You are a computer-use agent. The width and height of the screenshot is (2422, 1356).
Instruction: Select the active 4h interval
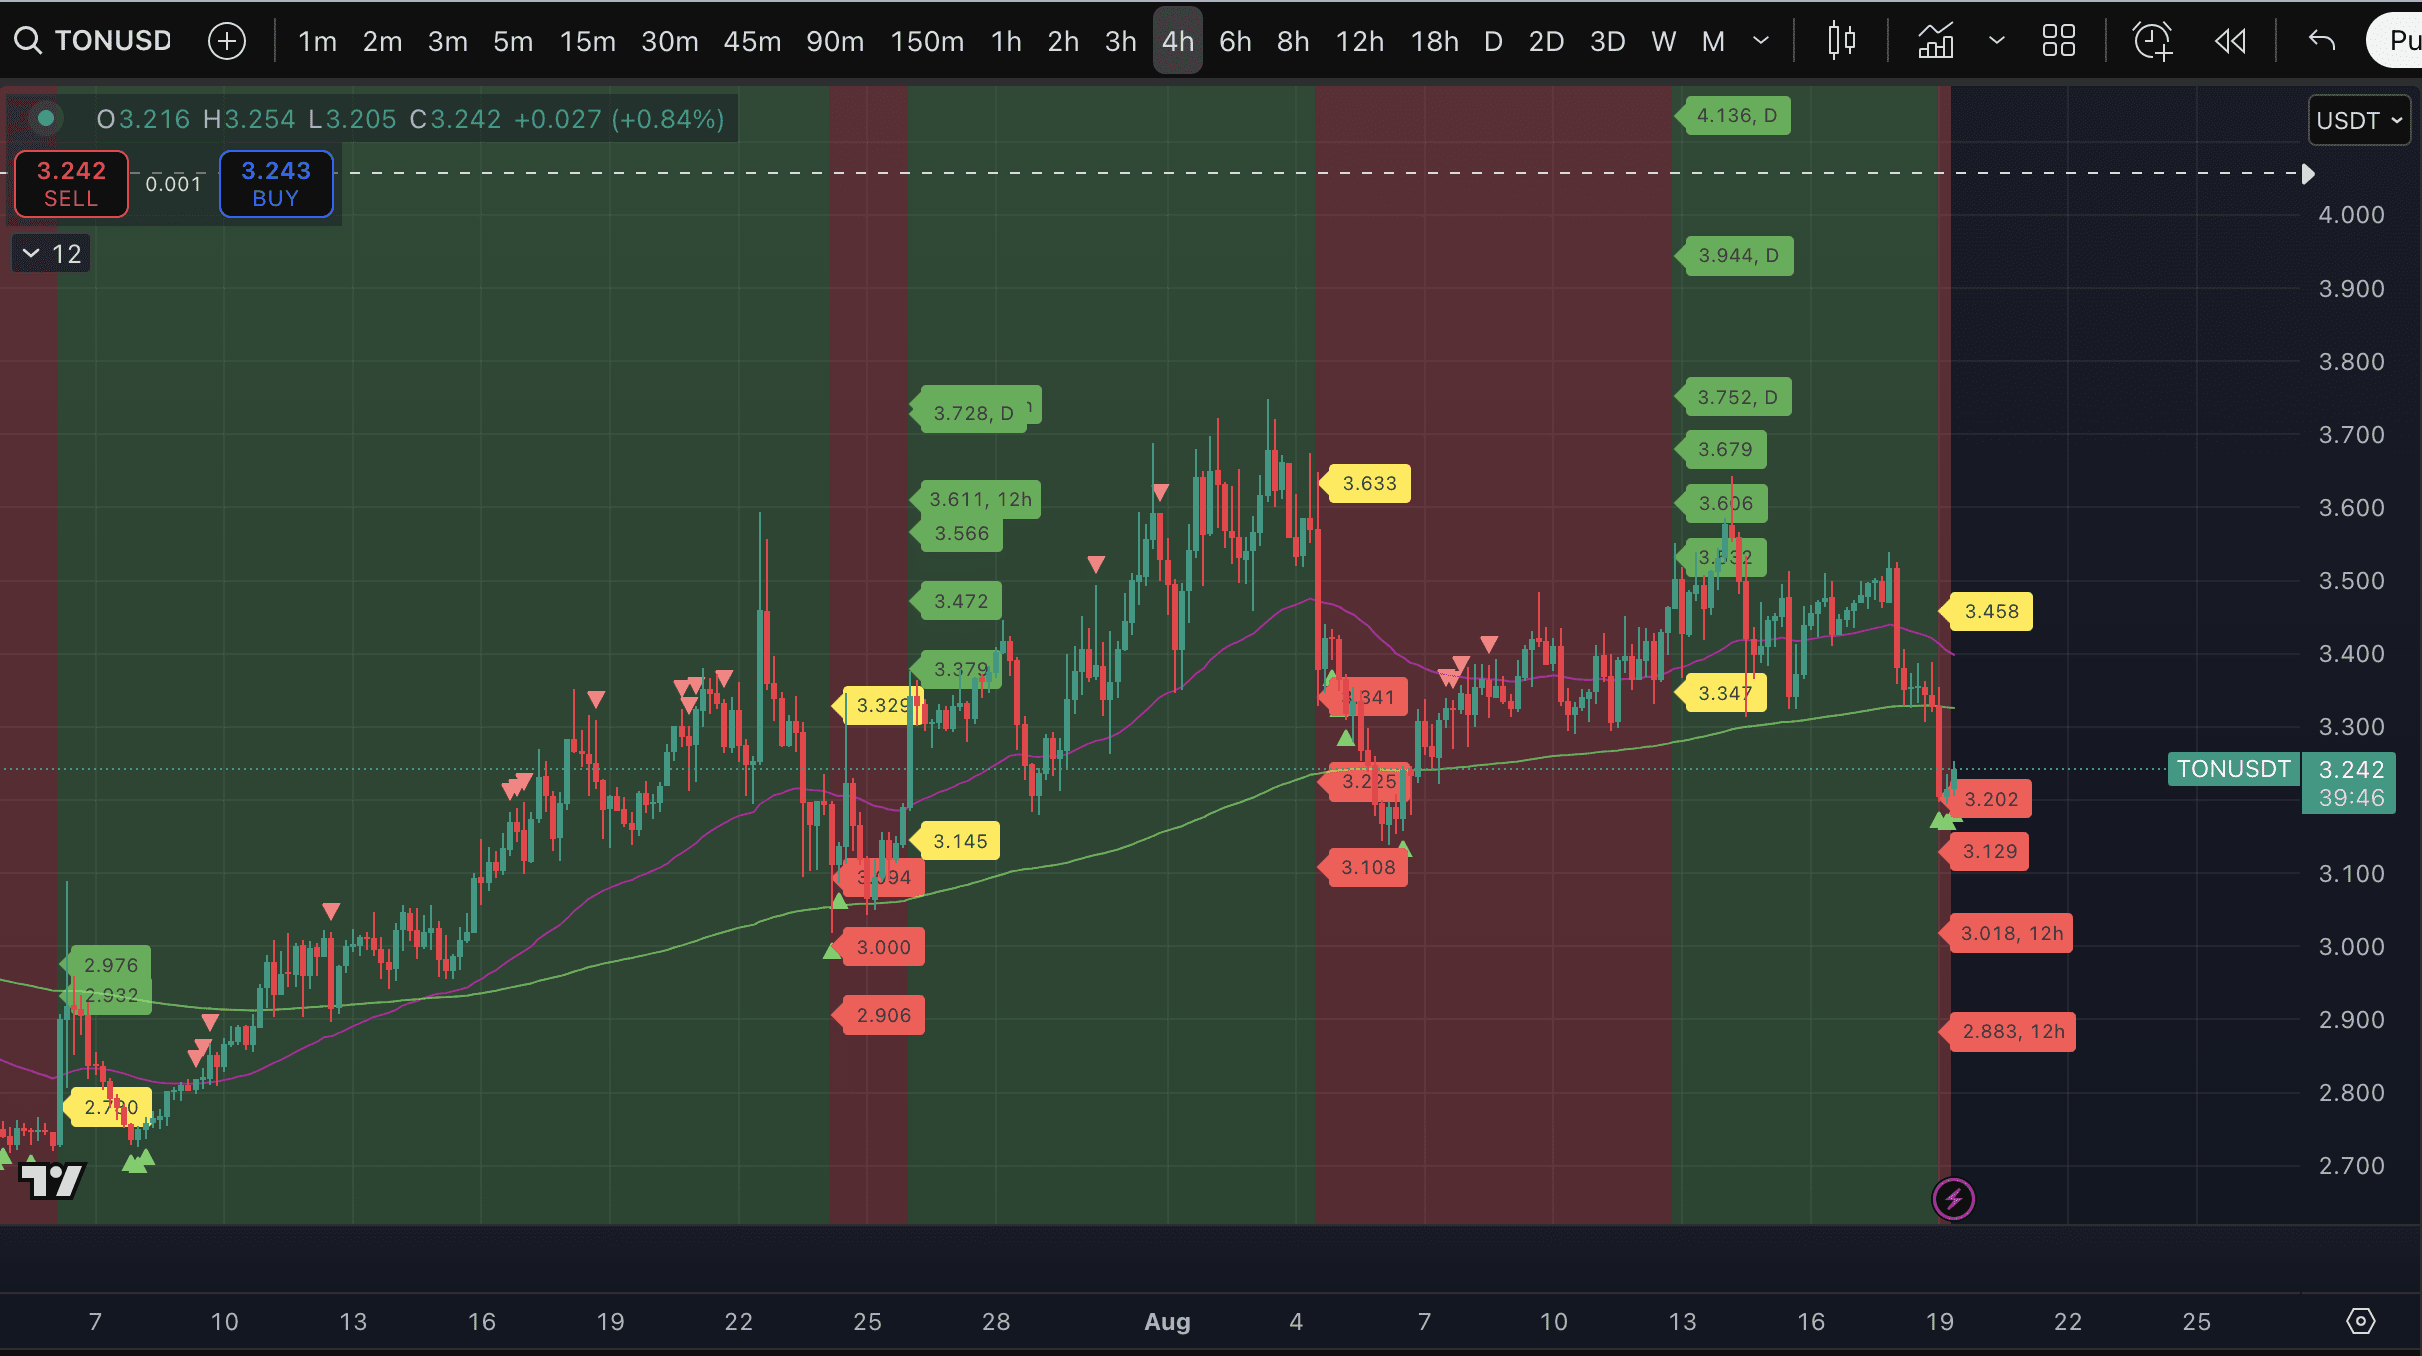click(1178, 41)
